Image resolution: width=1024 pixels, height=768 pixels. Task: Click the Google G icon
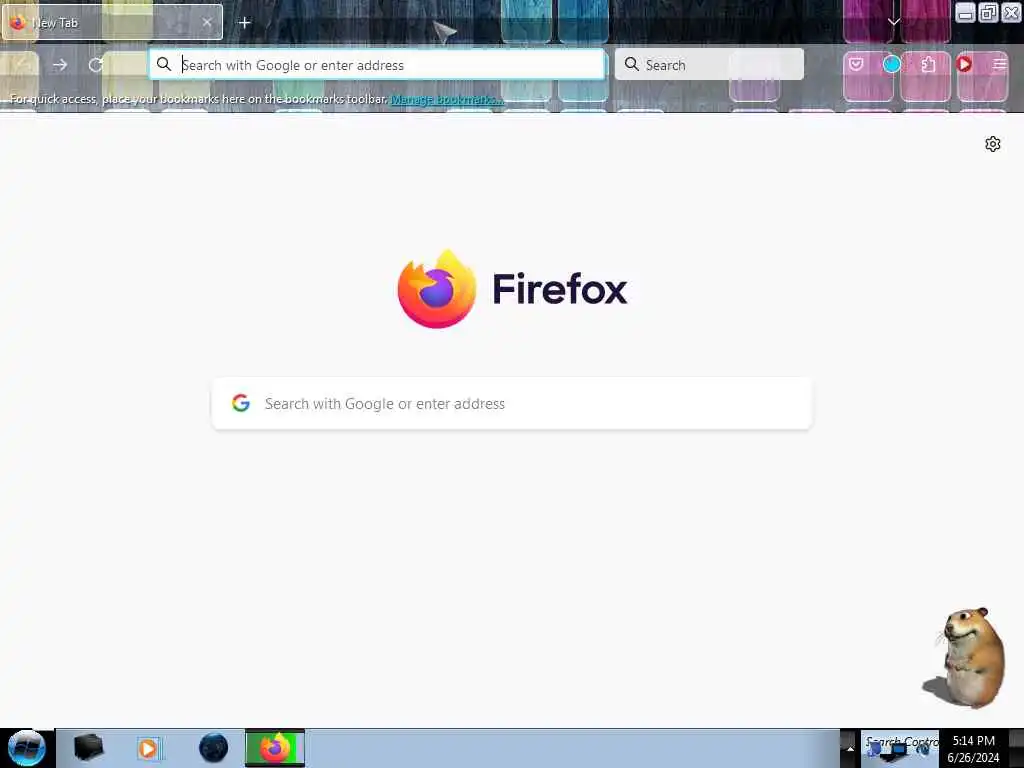[x=241, y=403]
